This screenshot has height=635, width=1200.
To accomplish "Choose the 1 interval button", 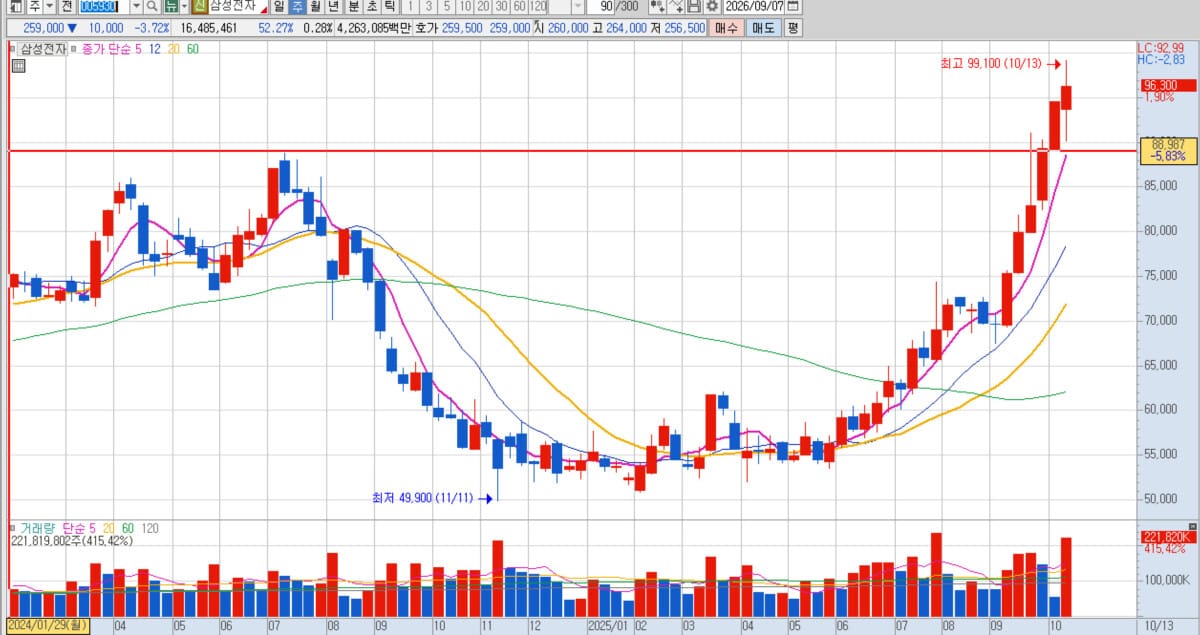I will tap(412, 7).
